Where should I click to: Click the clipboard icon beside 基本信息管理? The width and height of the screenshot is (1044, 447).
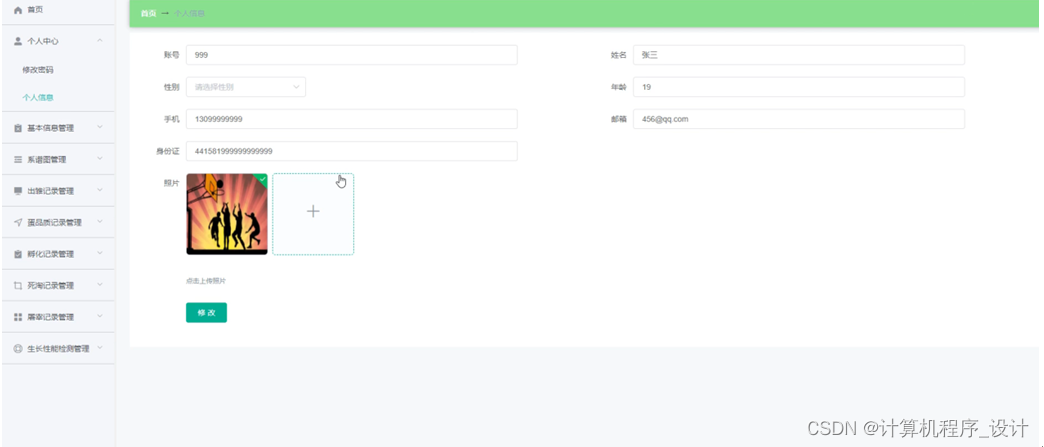pyautogui.click(x=18, y=128)
